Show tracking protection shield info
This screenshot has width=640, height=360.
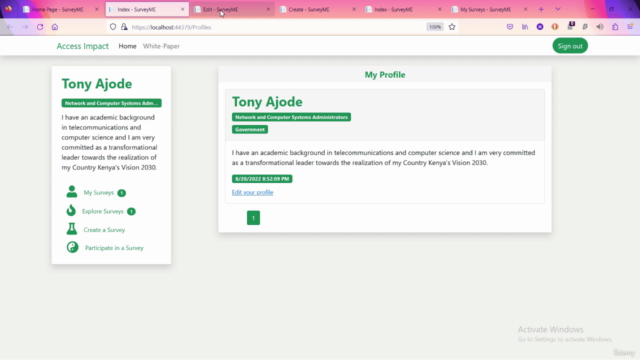point(113,27)
